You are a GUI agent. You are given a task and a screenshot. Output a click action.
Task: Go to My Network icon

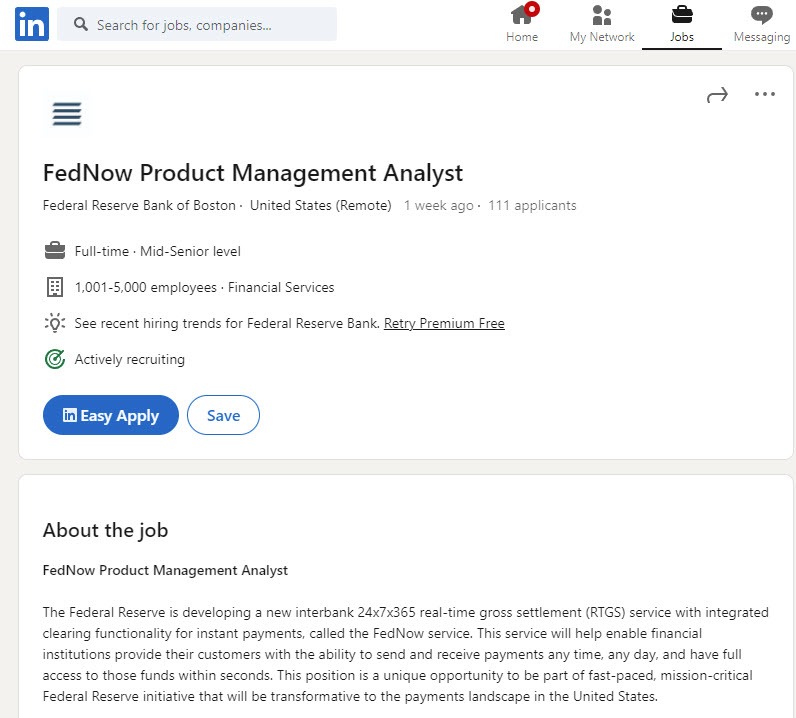(601, 16)
